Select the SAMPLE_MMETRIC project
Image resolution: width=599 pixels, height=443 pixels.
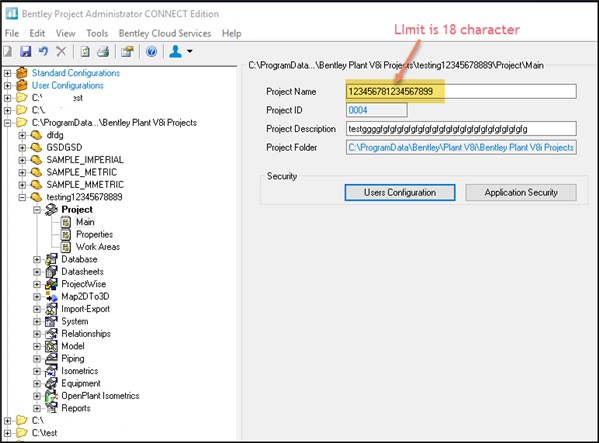[x=85, y=185]
